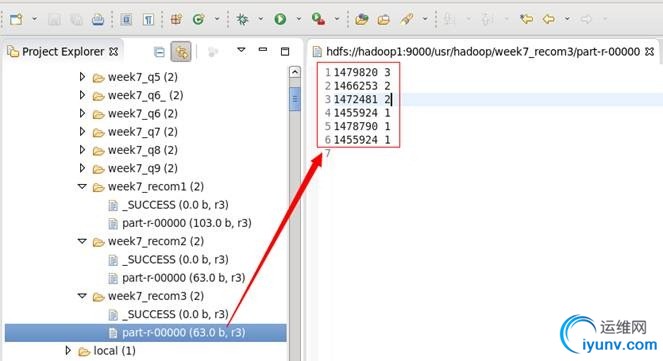This screenshot has height=361, width=663.
Task: Click editor line 2 text 1466253 2
Action: coord(362,86)
